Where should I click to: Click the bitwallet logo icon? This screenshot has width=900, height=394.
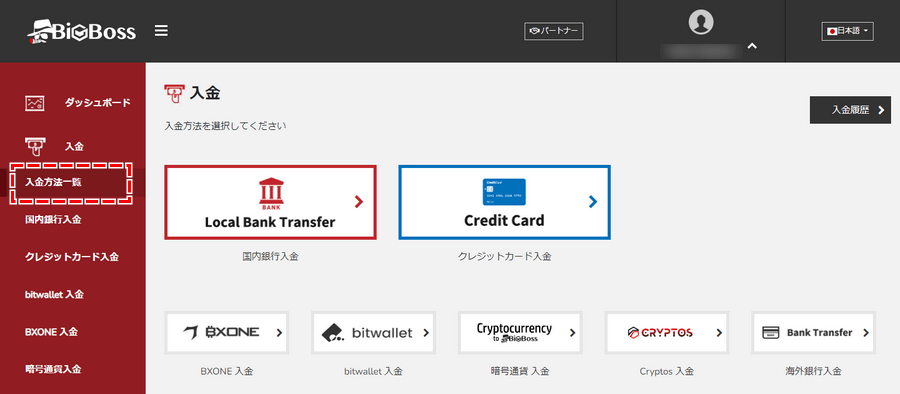click(333, 333)
